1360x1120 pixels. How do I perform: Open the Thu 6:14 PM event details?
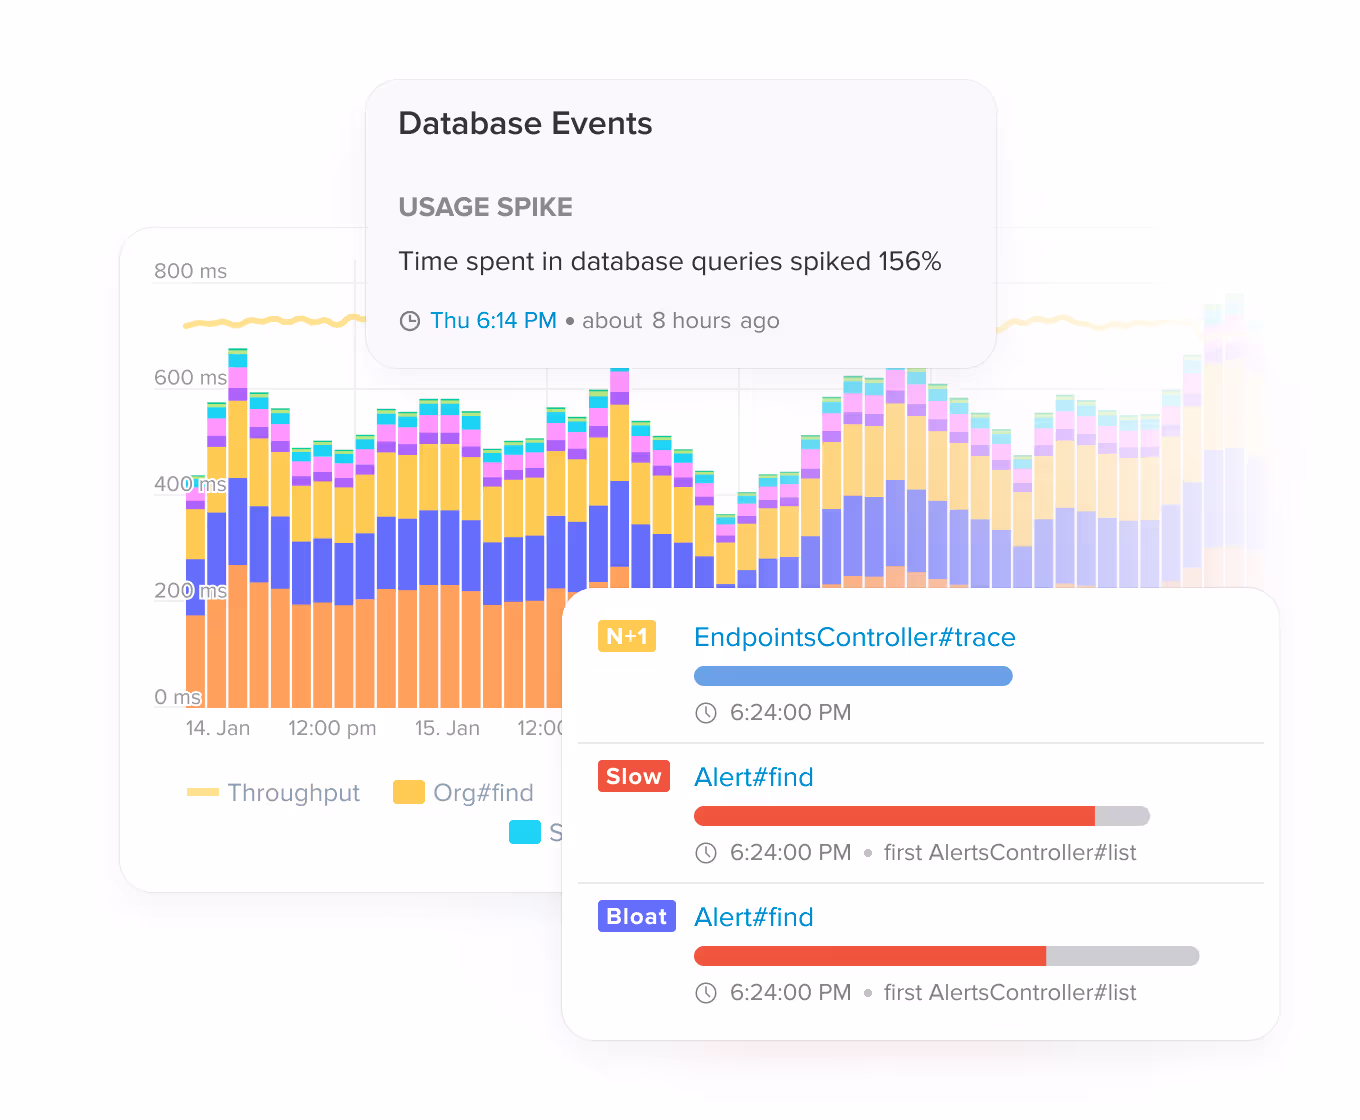[x=494, y=320]
